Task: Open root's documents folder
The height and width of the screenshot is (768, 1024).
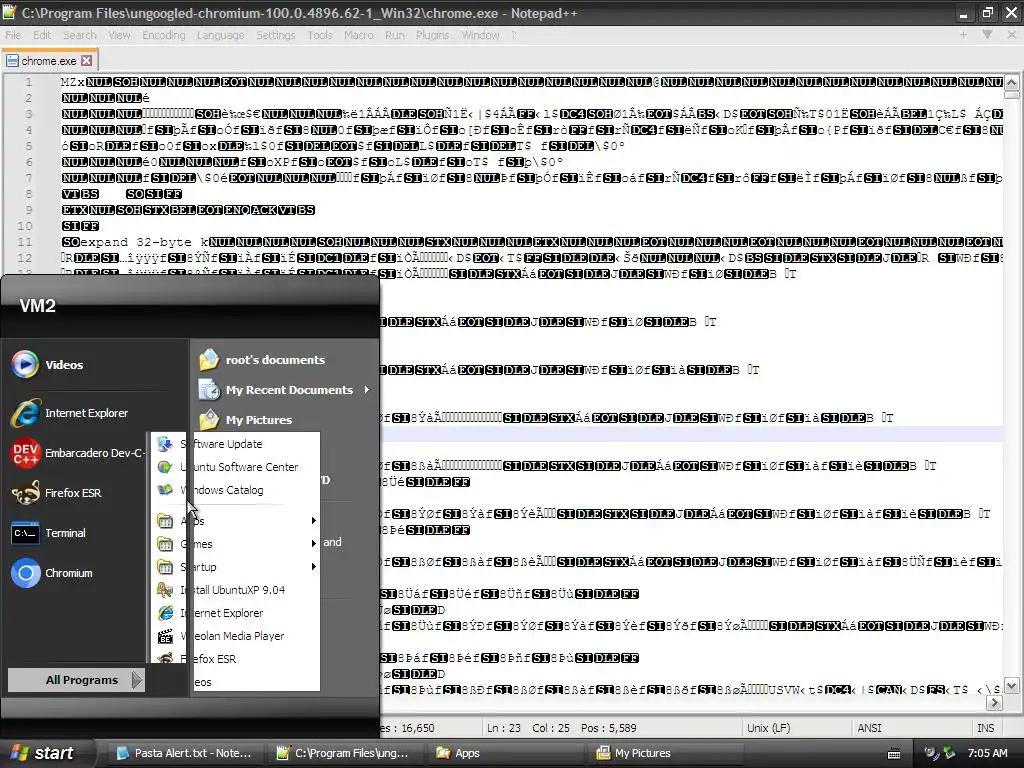Action: (274, 360)
